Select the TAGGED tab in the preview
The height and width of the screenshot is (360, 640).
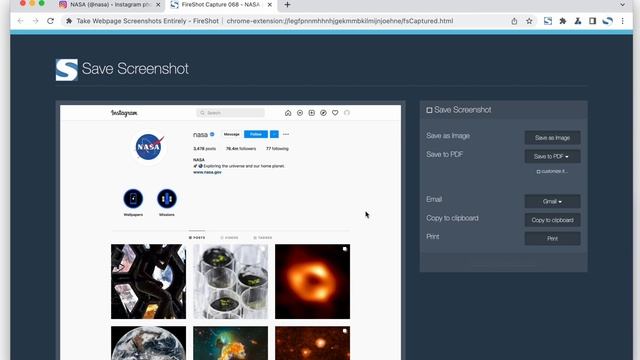click(x=262, y=238)
